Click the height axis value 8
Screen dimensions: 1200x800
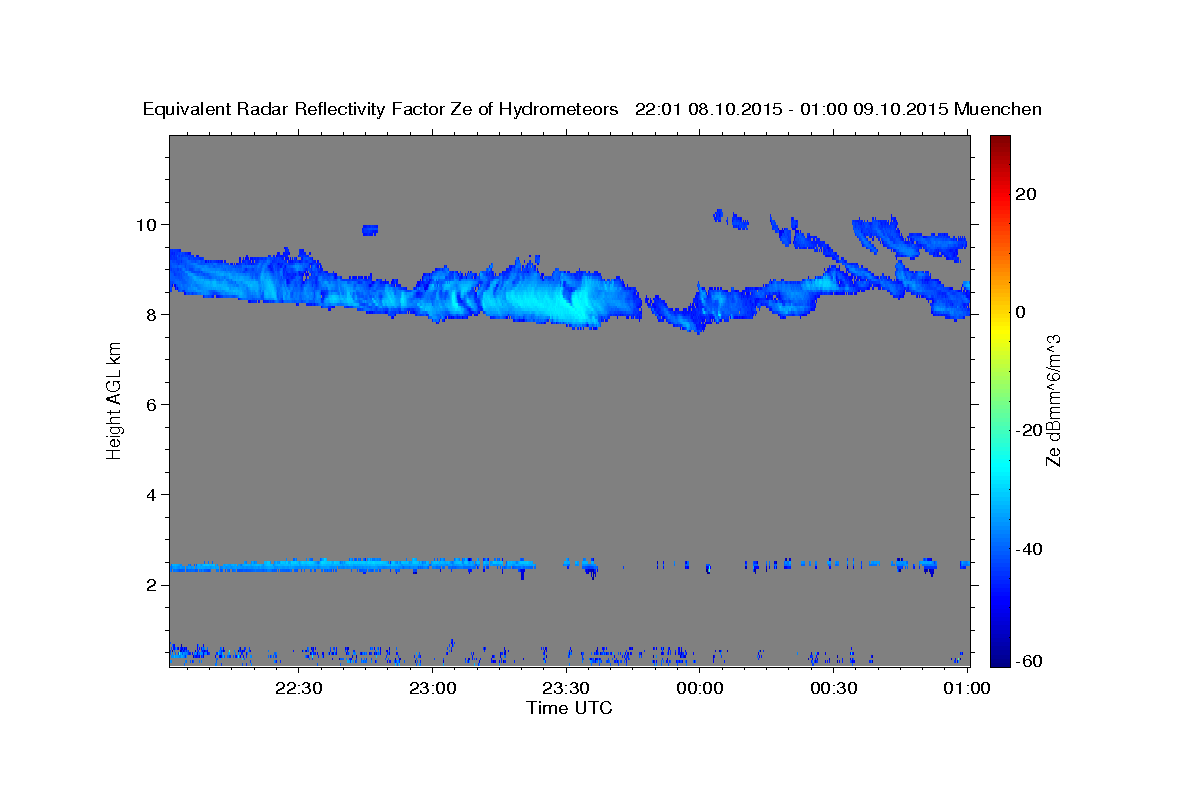pos(152,314)
